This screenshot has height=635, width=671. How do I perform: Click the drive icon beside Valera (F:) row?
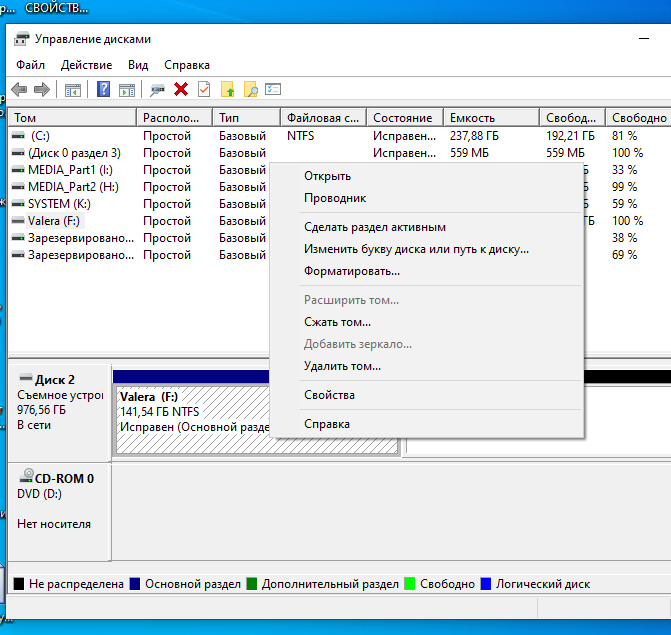click(x=18, y=221)
